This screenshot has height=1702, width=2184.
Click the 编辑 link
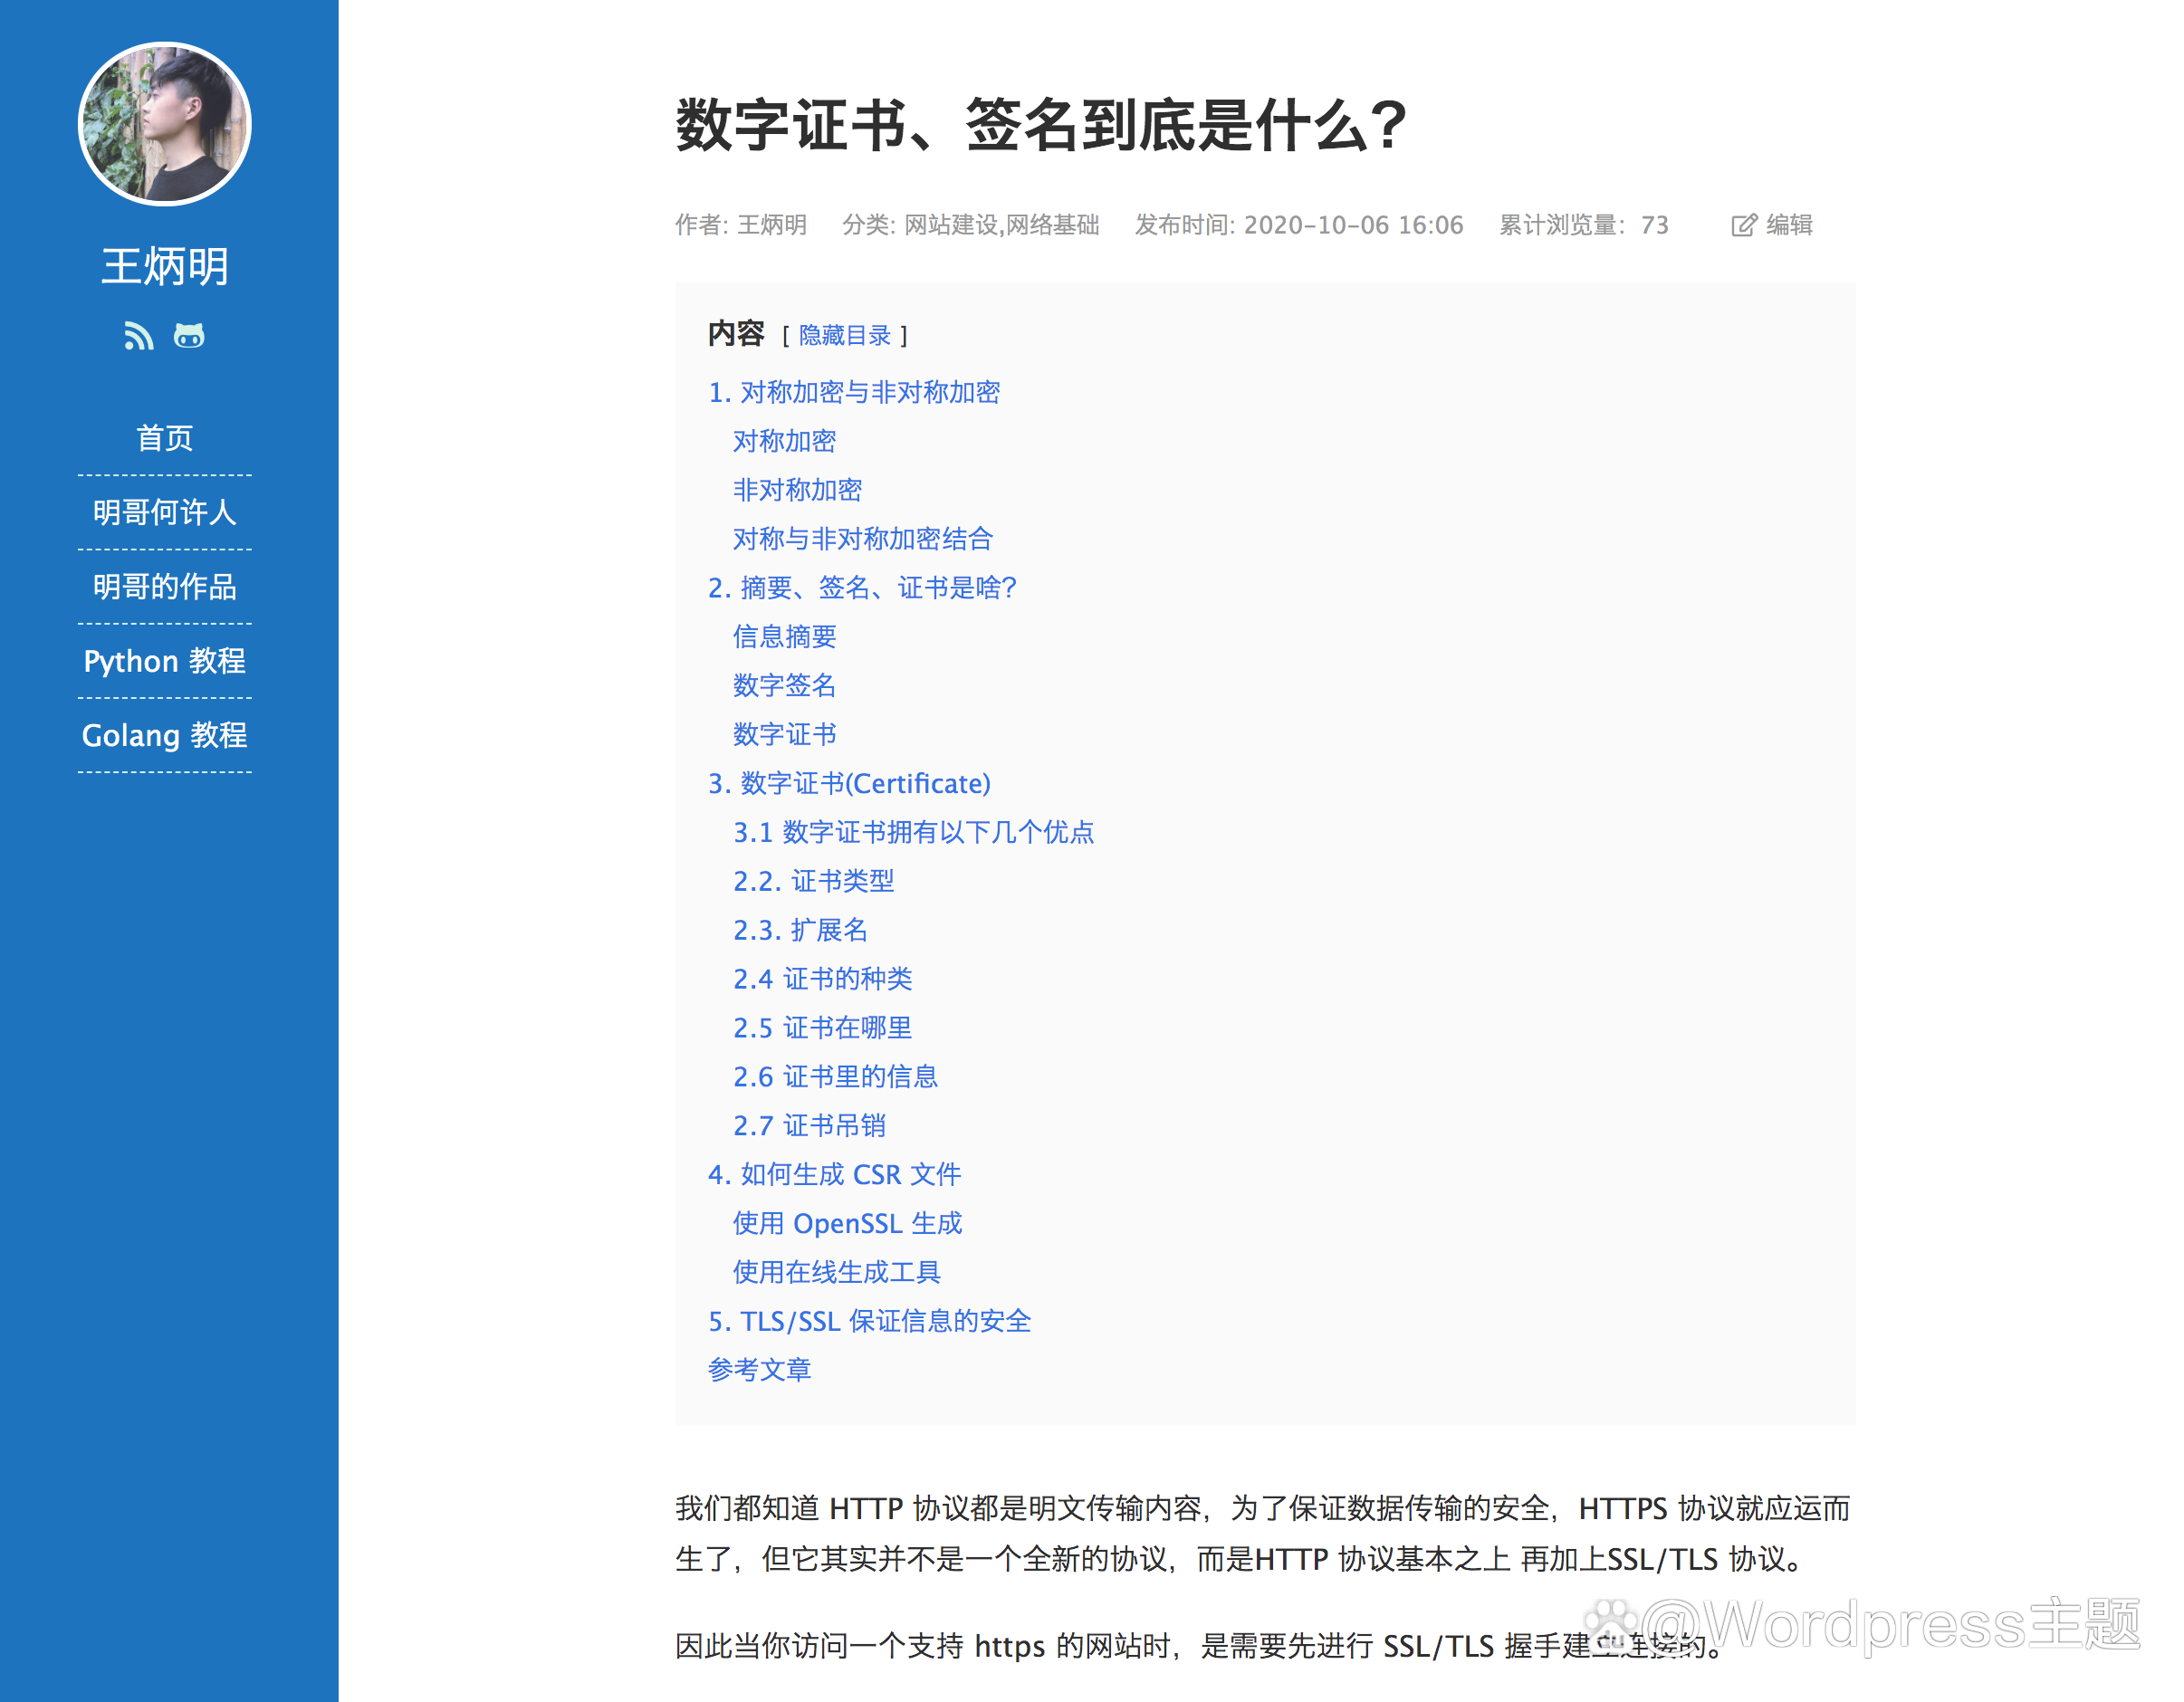tap(1789, 225)
